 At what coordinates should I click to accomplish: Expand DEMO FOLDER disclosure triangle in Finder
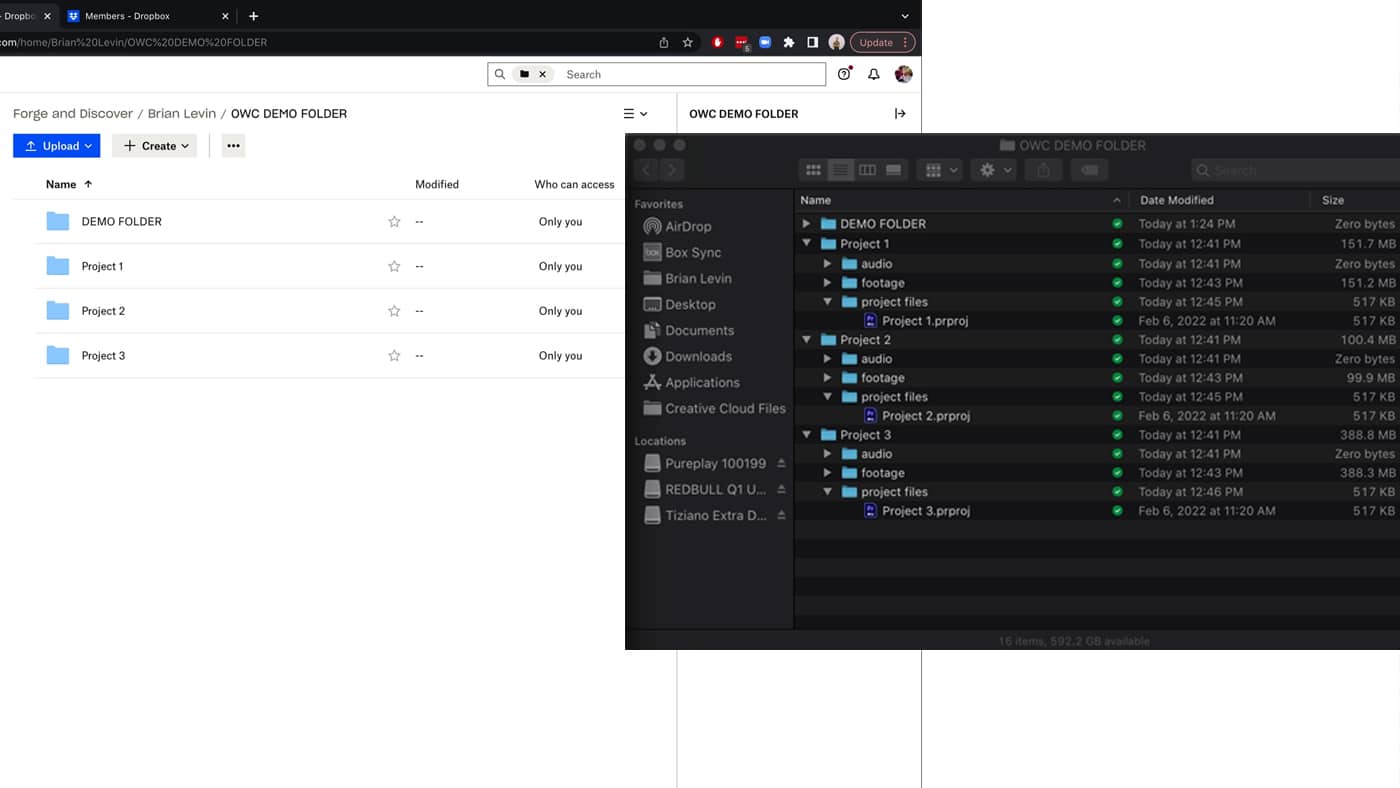(x=806, y=224)
